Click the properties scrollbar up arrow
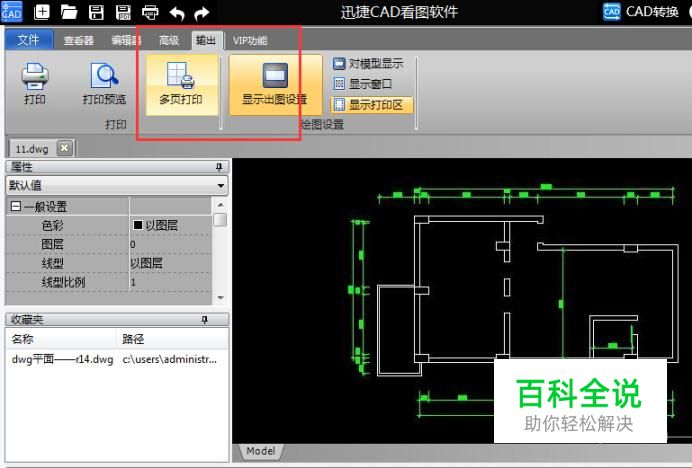Viewport: 692px width, 468px height. coord(220,204)
